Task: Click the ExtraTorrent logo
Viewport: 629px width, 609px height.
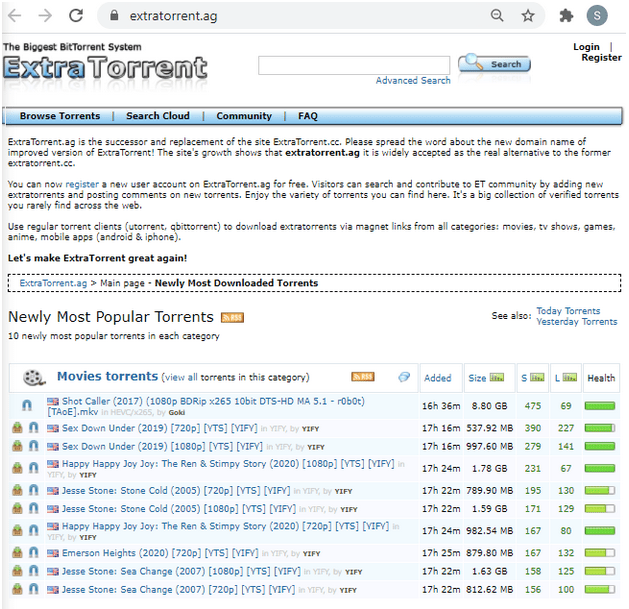Action: point(105,67)
